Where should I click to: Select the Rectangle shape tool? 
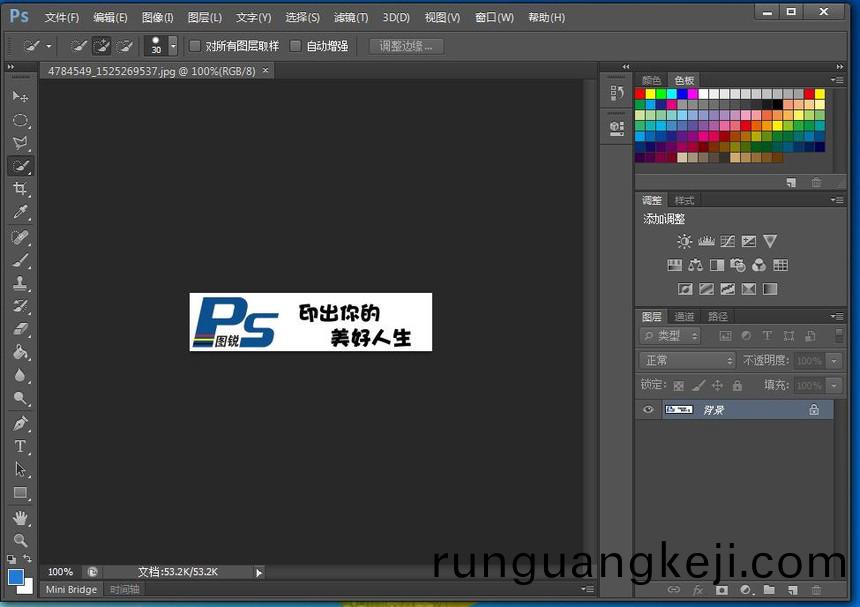coord(20,492)
